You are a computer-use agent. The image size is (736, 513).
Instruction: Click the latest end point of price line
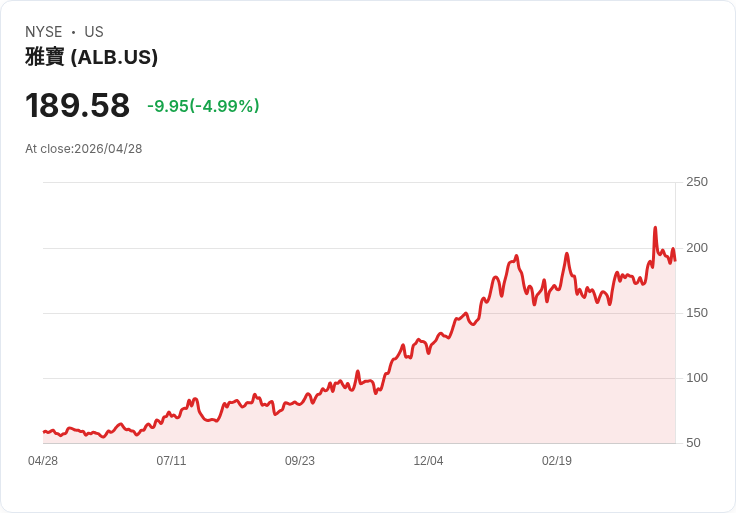tap(675, 260)
